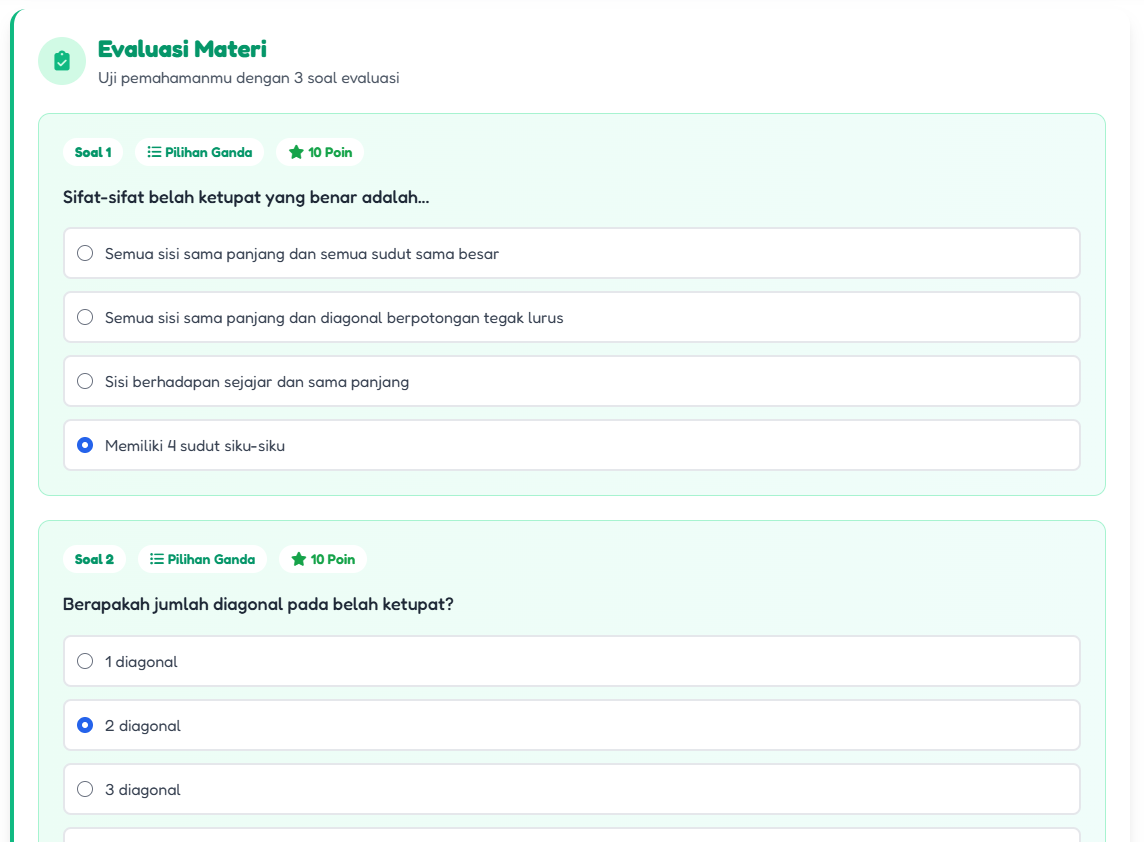Click the question text 'Sifat-sifat belah ketupat yang benar adalah'
The height and width of the screenshot is (842, 1144).
(246, 198)
